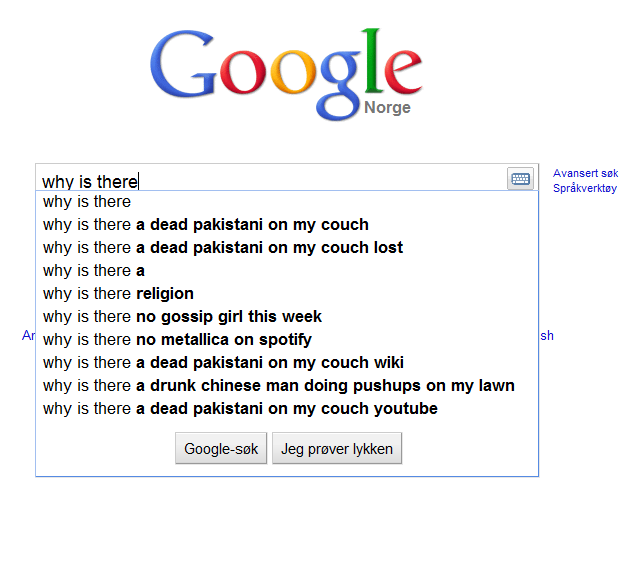Screen dimensions: 644x572
Task: Open the Avansert søk link
Action: (585, 173)
